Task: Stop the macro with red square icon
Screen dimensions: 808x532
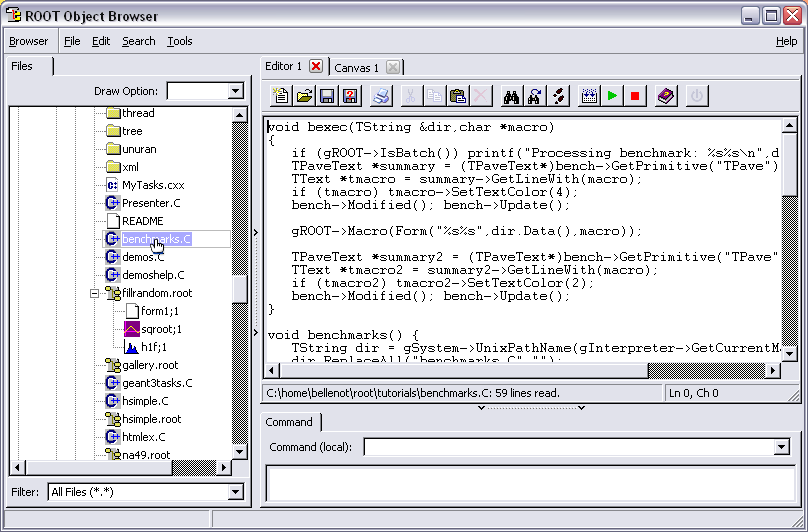Action: (634, 96)
